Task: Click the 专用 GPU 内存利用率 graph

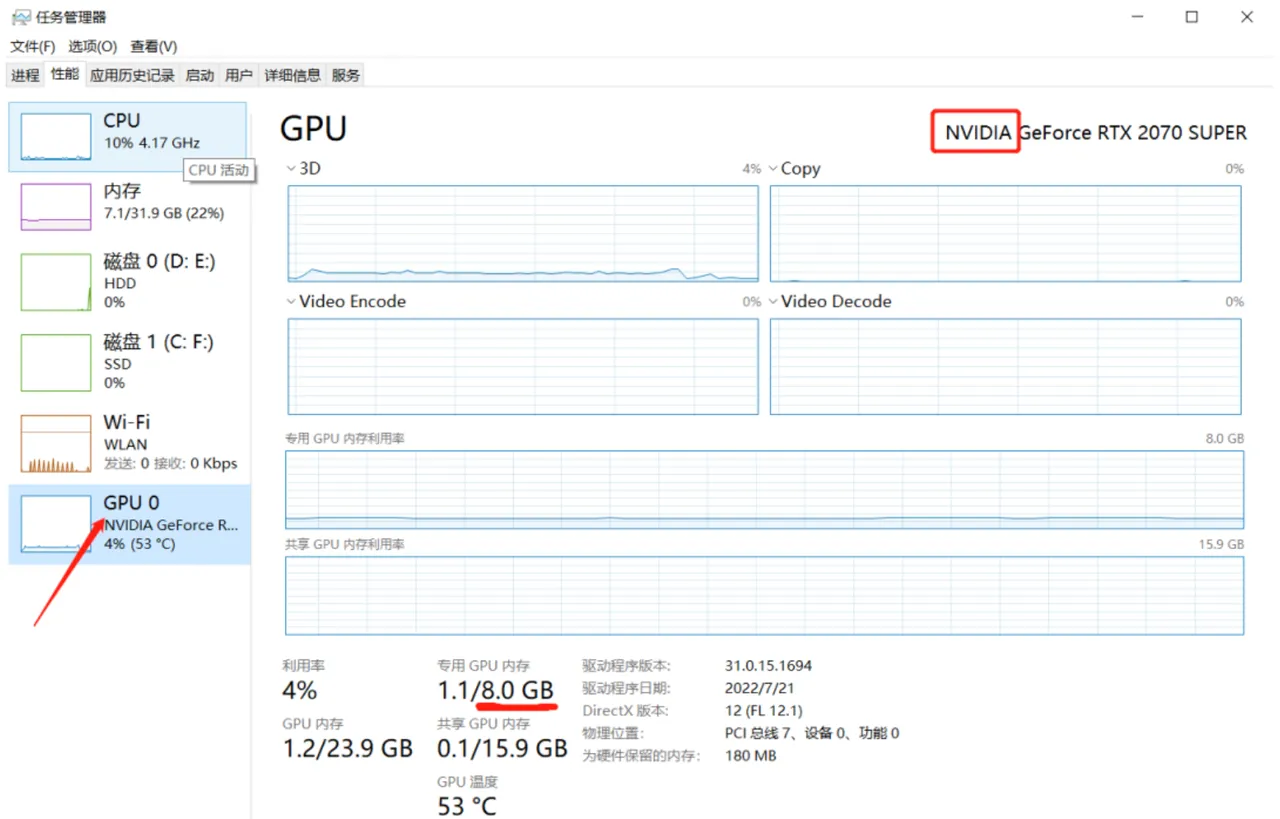Action: 764,489
